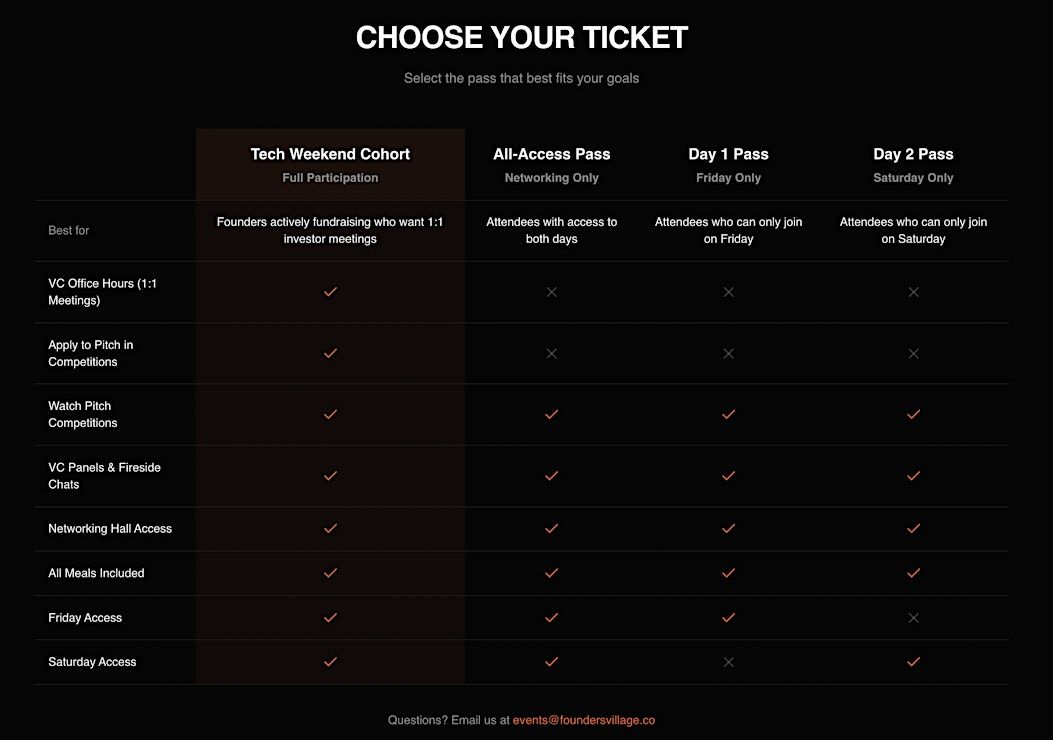Click the Choose Your Ticket heading
Image resolution: width=1053 pixels, height=740 pixels.
pyautogui.click(x=522, y=38)
